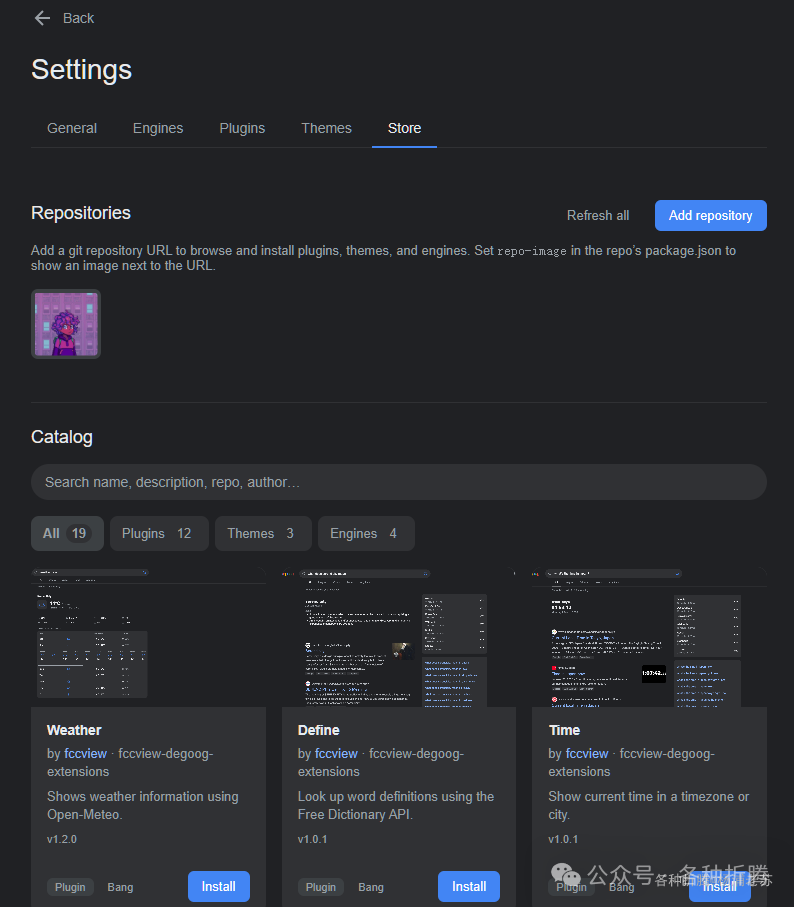
Task: Open the repository avatar image
Action: pyautogui.click(x=66, y=324)
